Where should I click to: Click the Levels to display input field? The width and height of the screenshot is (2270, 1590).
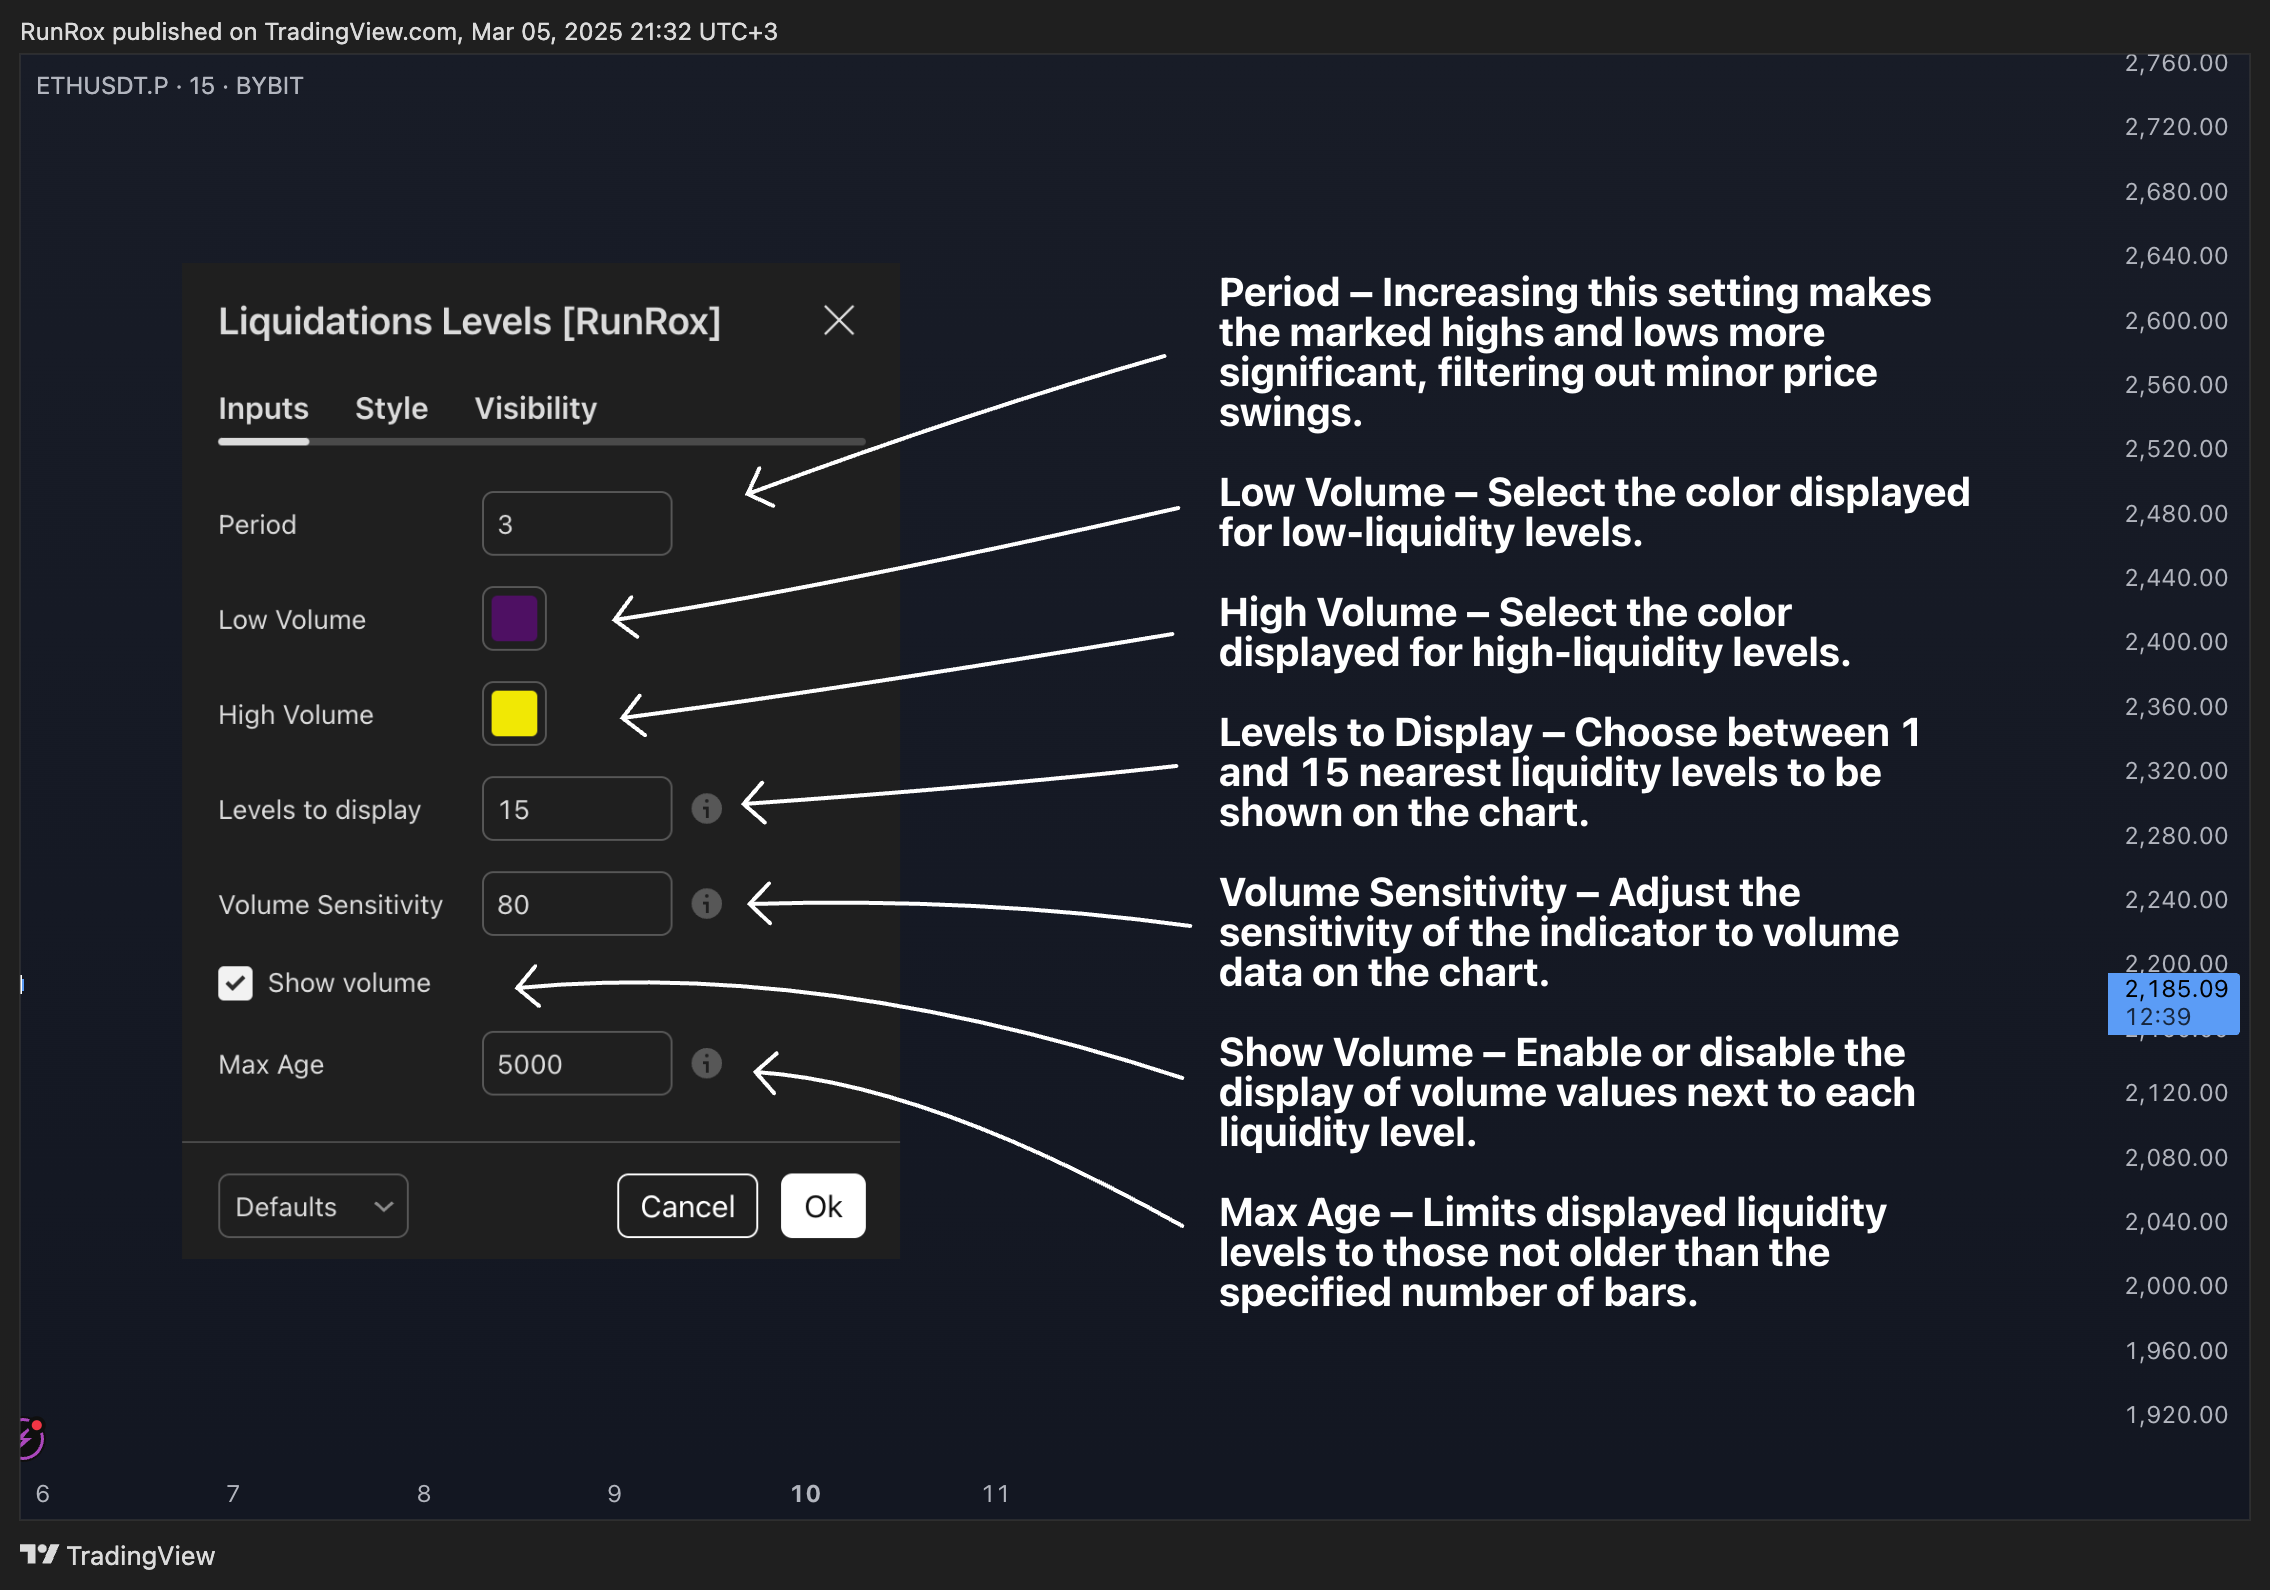pos(577,808)
